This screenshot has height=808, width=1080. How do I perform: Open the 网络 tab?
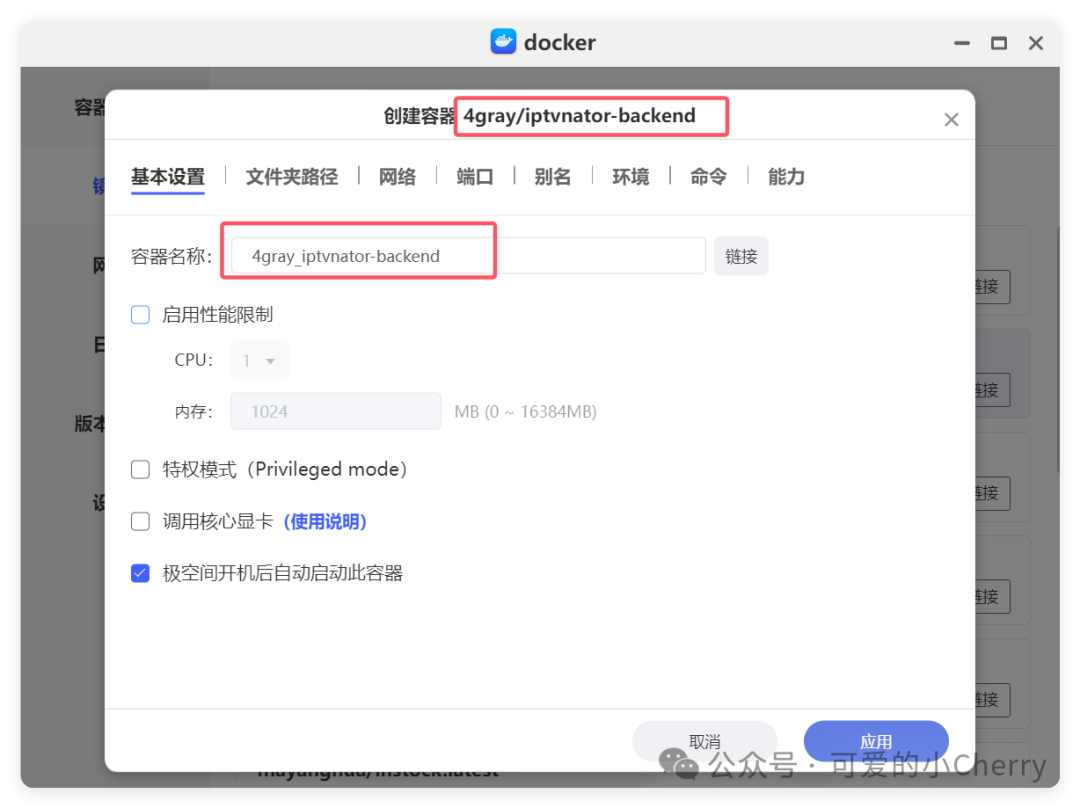point(397,177)
